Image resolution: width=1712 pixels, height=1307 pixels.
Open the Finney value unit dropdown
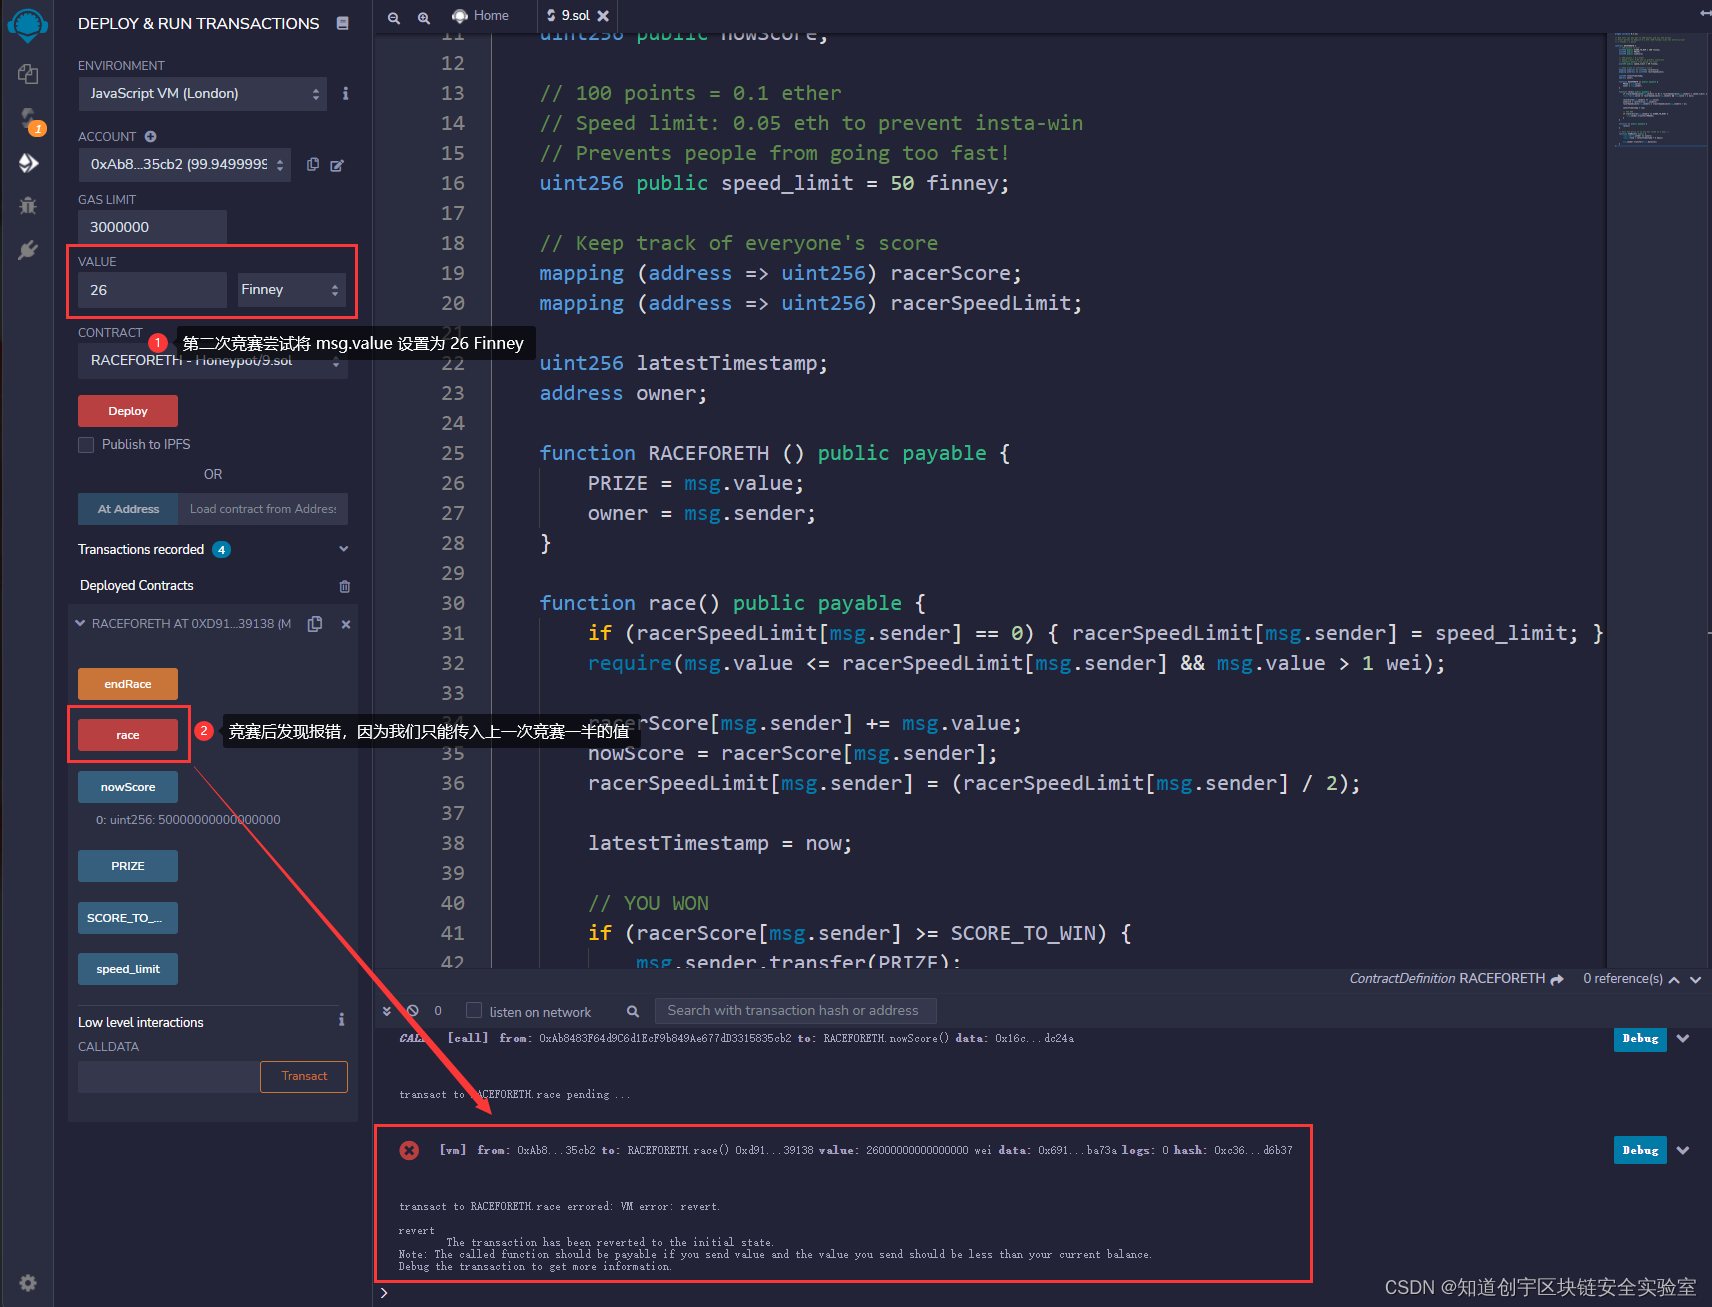(292, 290)
